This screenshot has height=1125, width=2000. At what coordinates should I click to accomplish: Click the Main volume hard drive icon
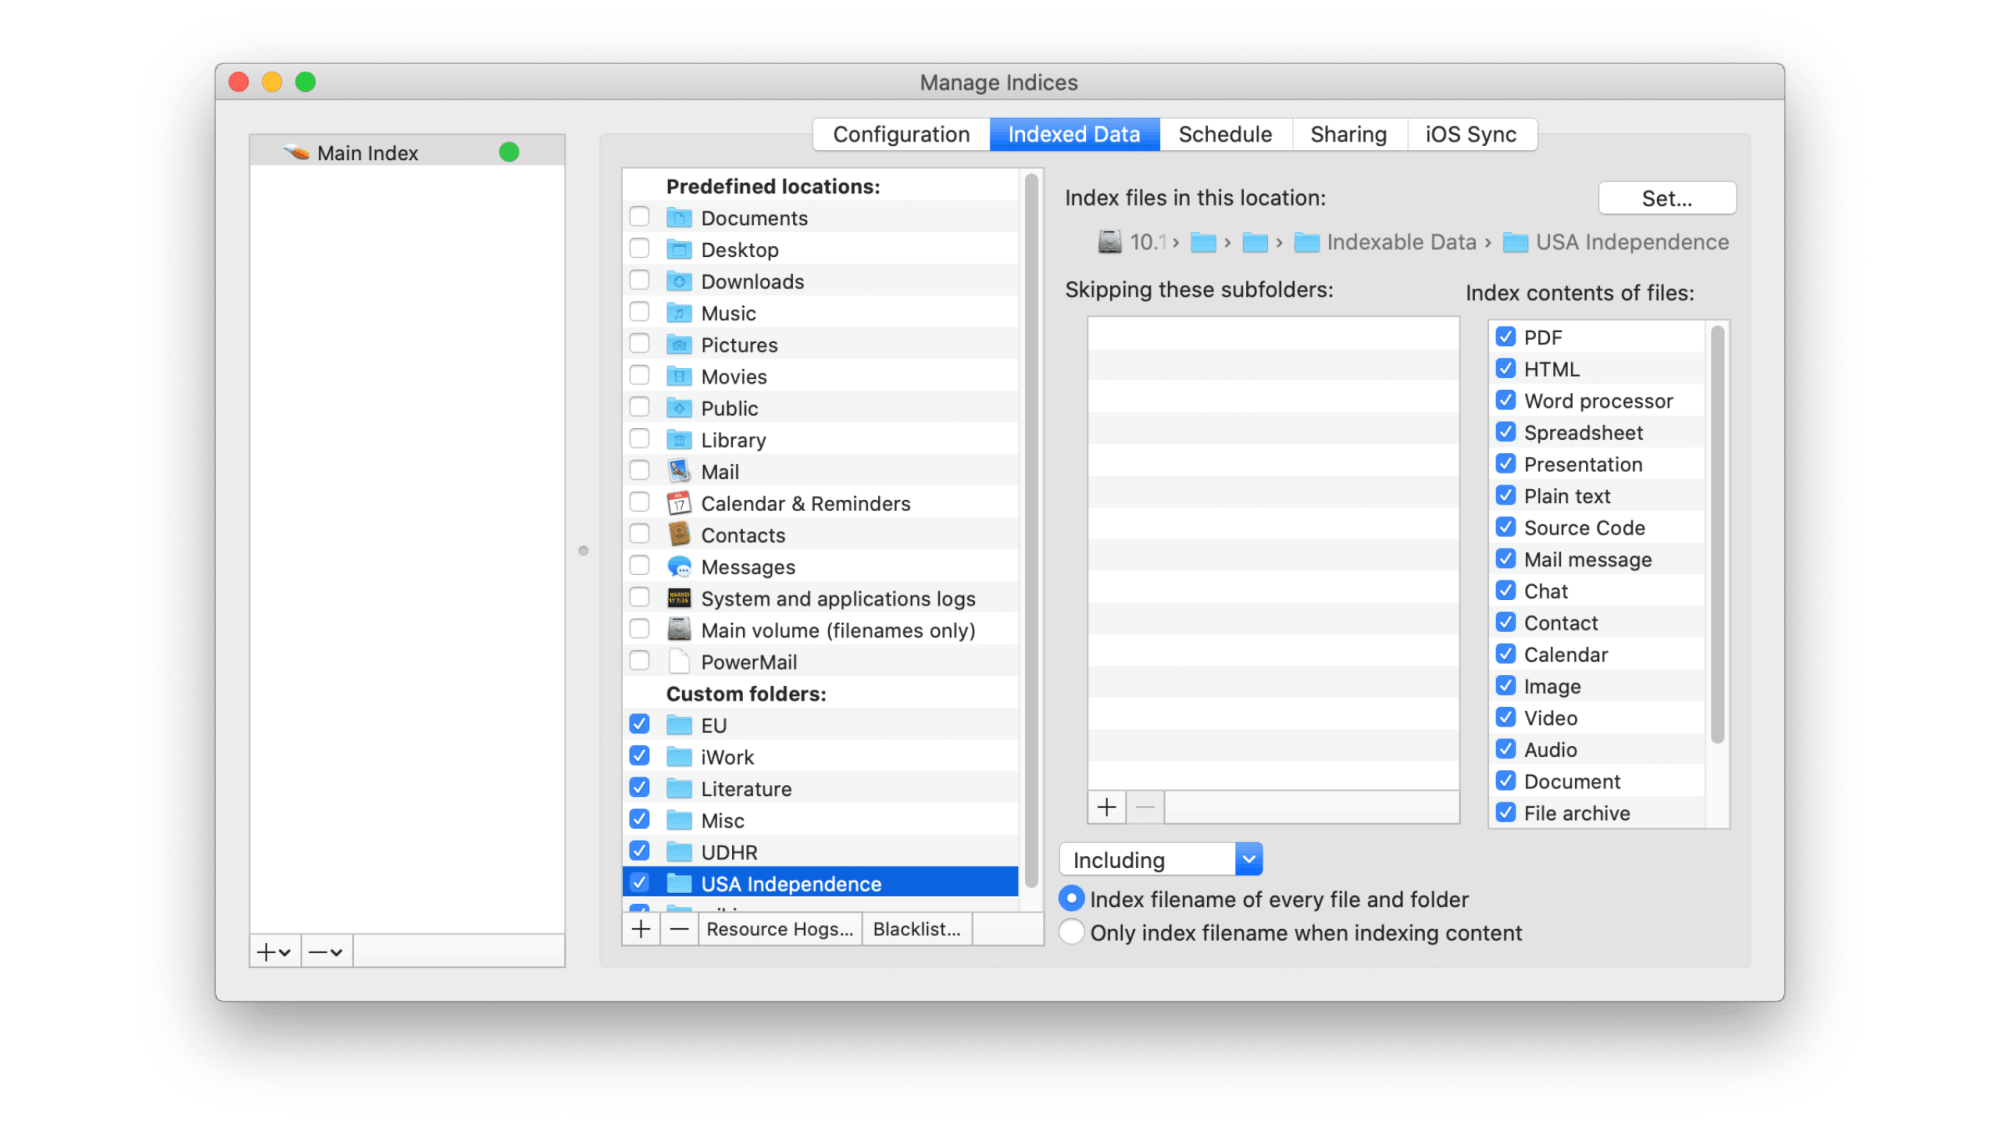point(679,630)
